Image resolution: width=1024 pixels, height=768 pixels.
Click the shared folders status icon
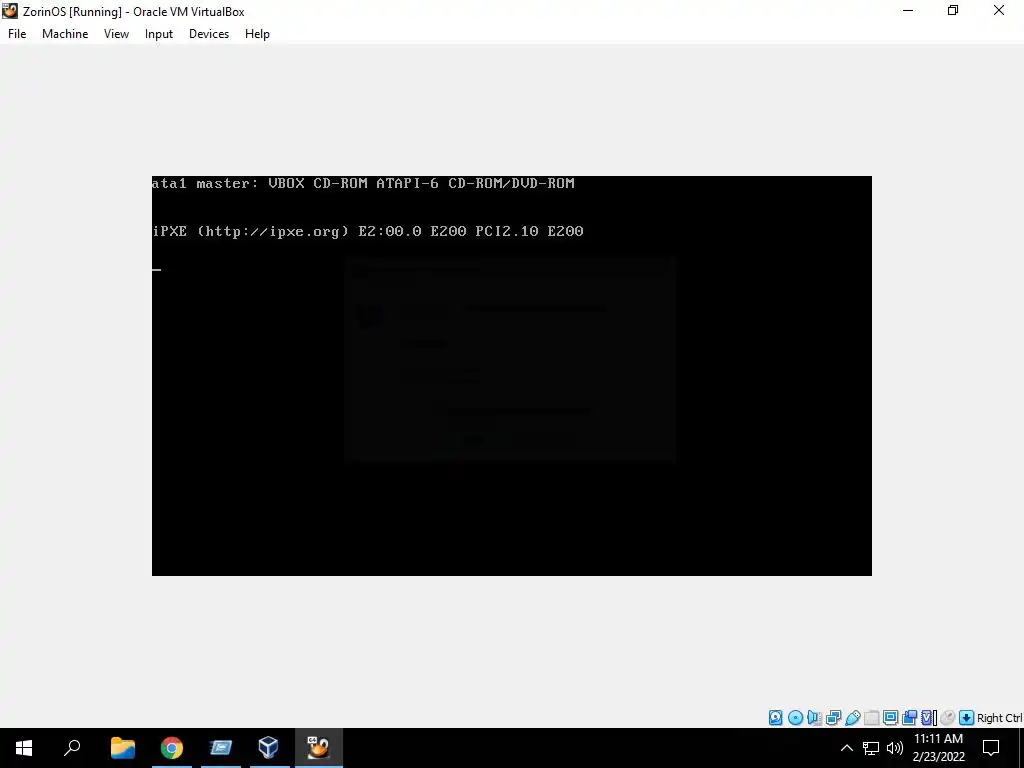(872, 718)
